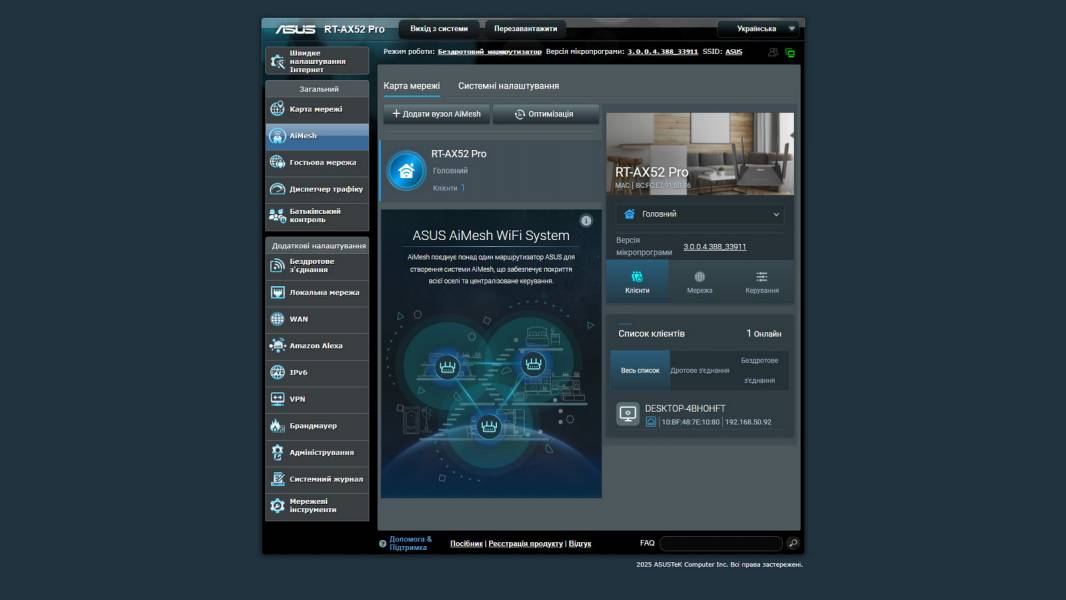The height and width of the screenshot is (600, 1066).
Task: Click the DESKTOP-4BHOHFT device icon
Action: click(x=628, y=414)
